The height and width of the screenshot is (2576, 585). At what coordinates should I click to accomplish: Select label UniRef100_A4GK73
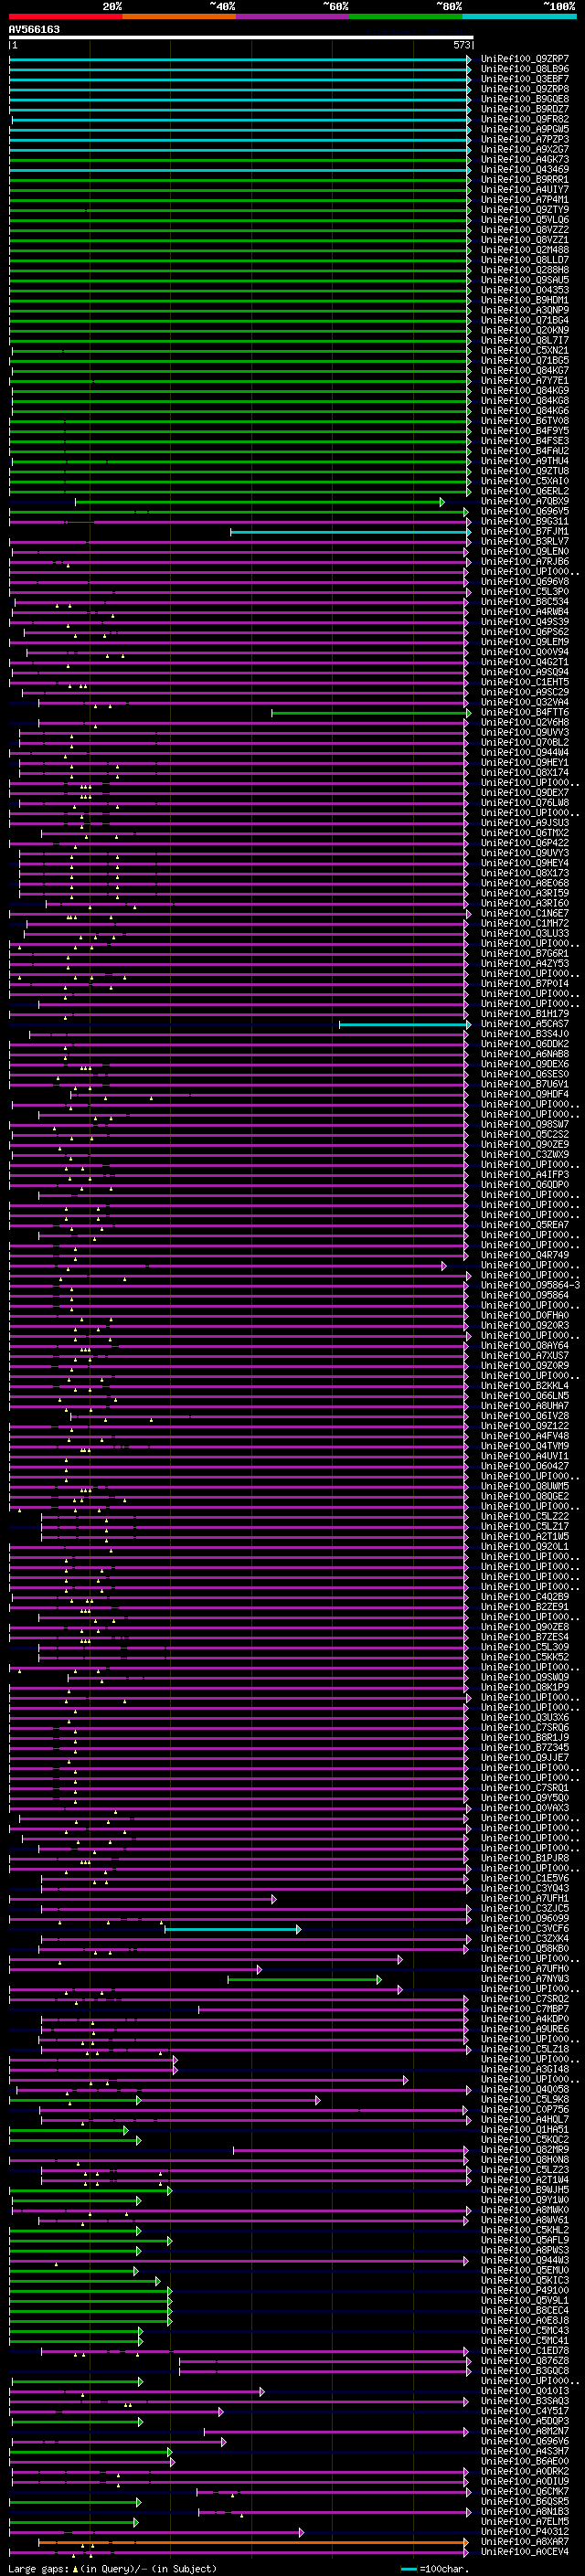525,159
